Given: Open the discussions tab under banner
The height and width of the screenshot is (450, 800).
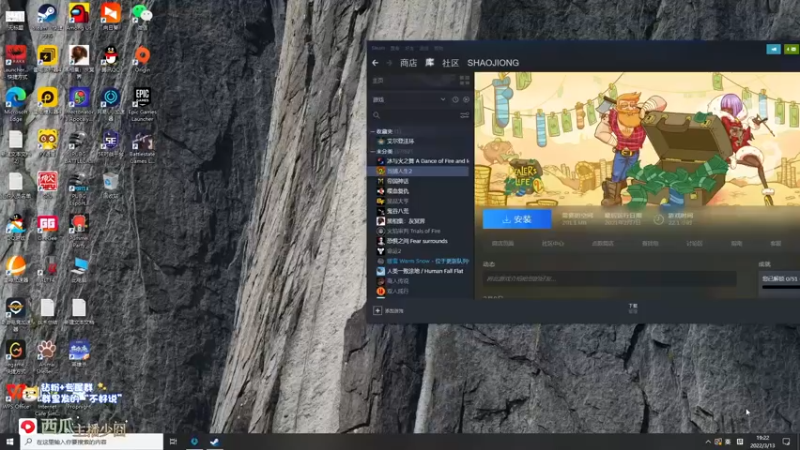Looking at the screenshot, I should click(694, 243).
